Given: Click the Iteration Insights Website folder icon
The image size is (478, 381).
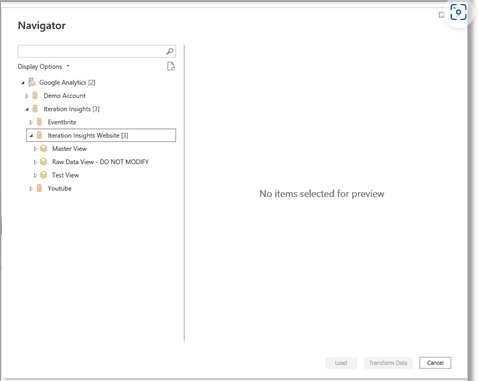Looking at the screenshot, I should tap(39, 135).
